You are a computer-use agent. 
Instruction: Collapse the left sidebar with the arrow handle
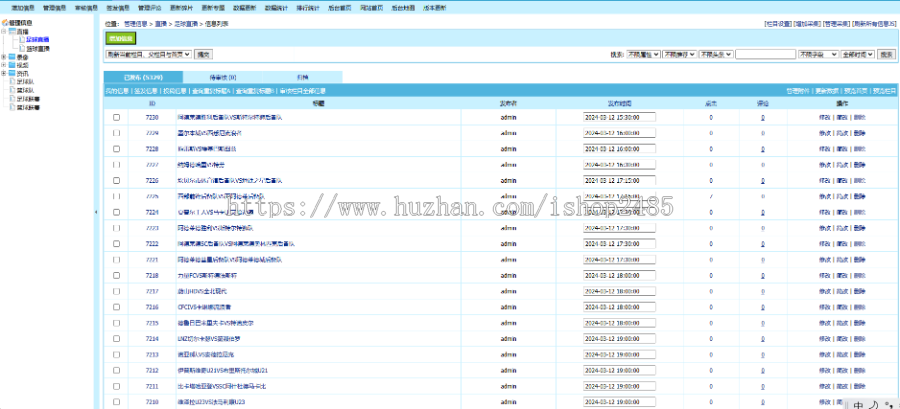[x=96, y=212]
